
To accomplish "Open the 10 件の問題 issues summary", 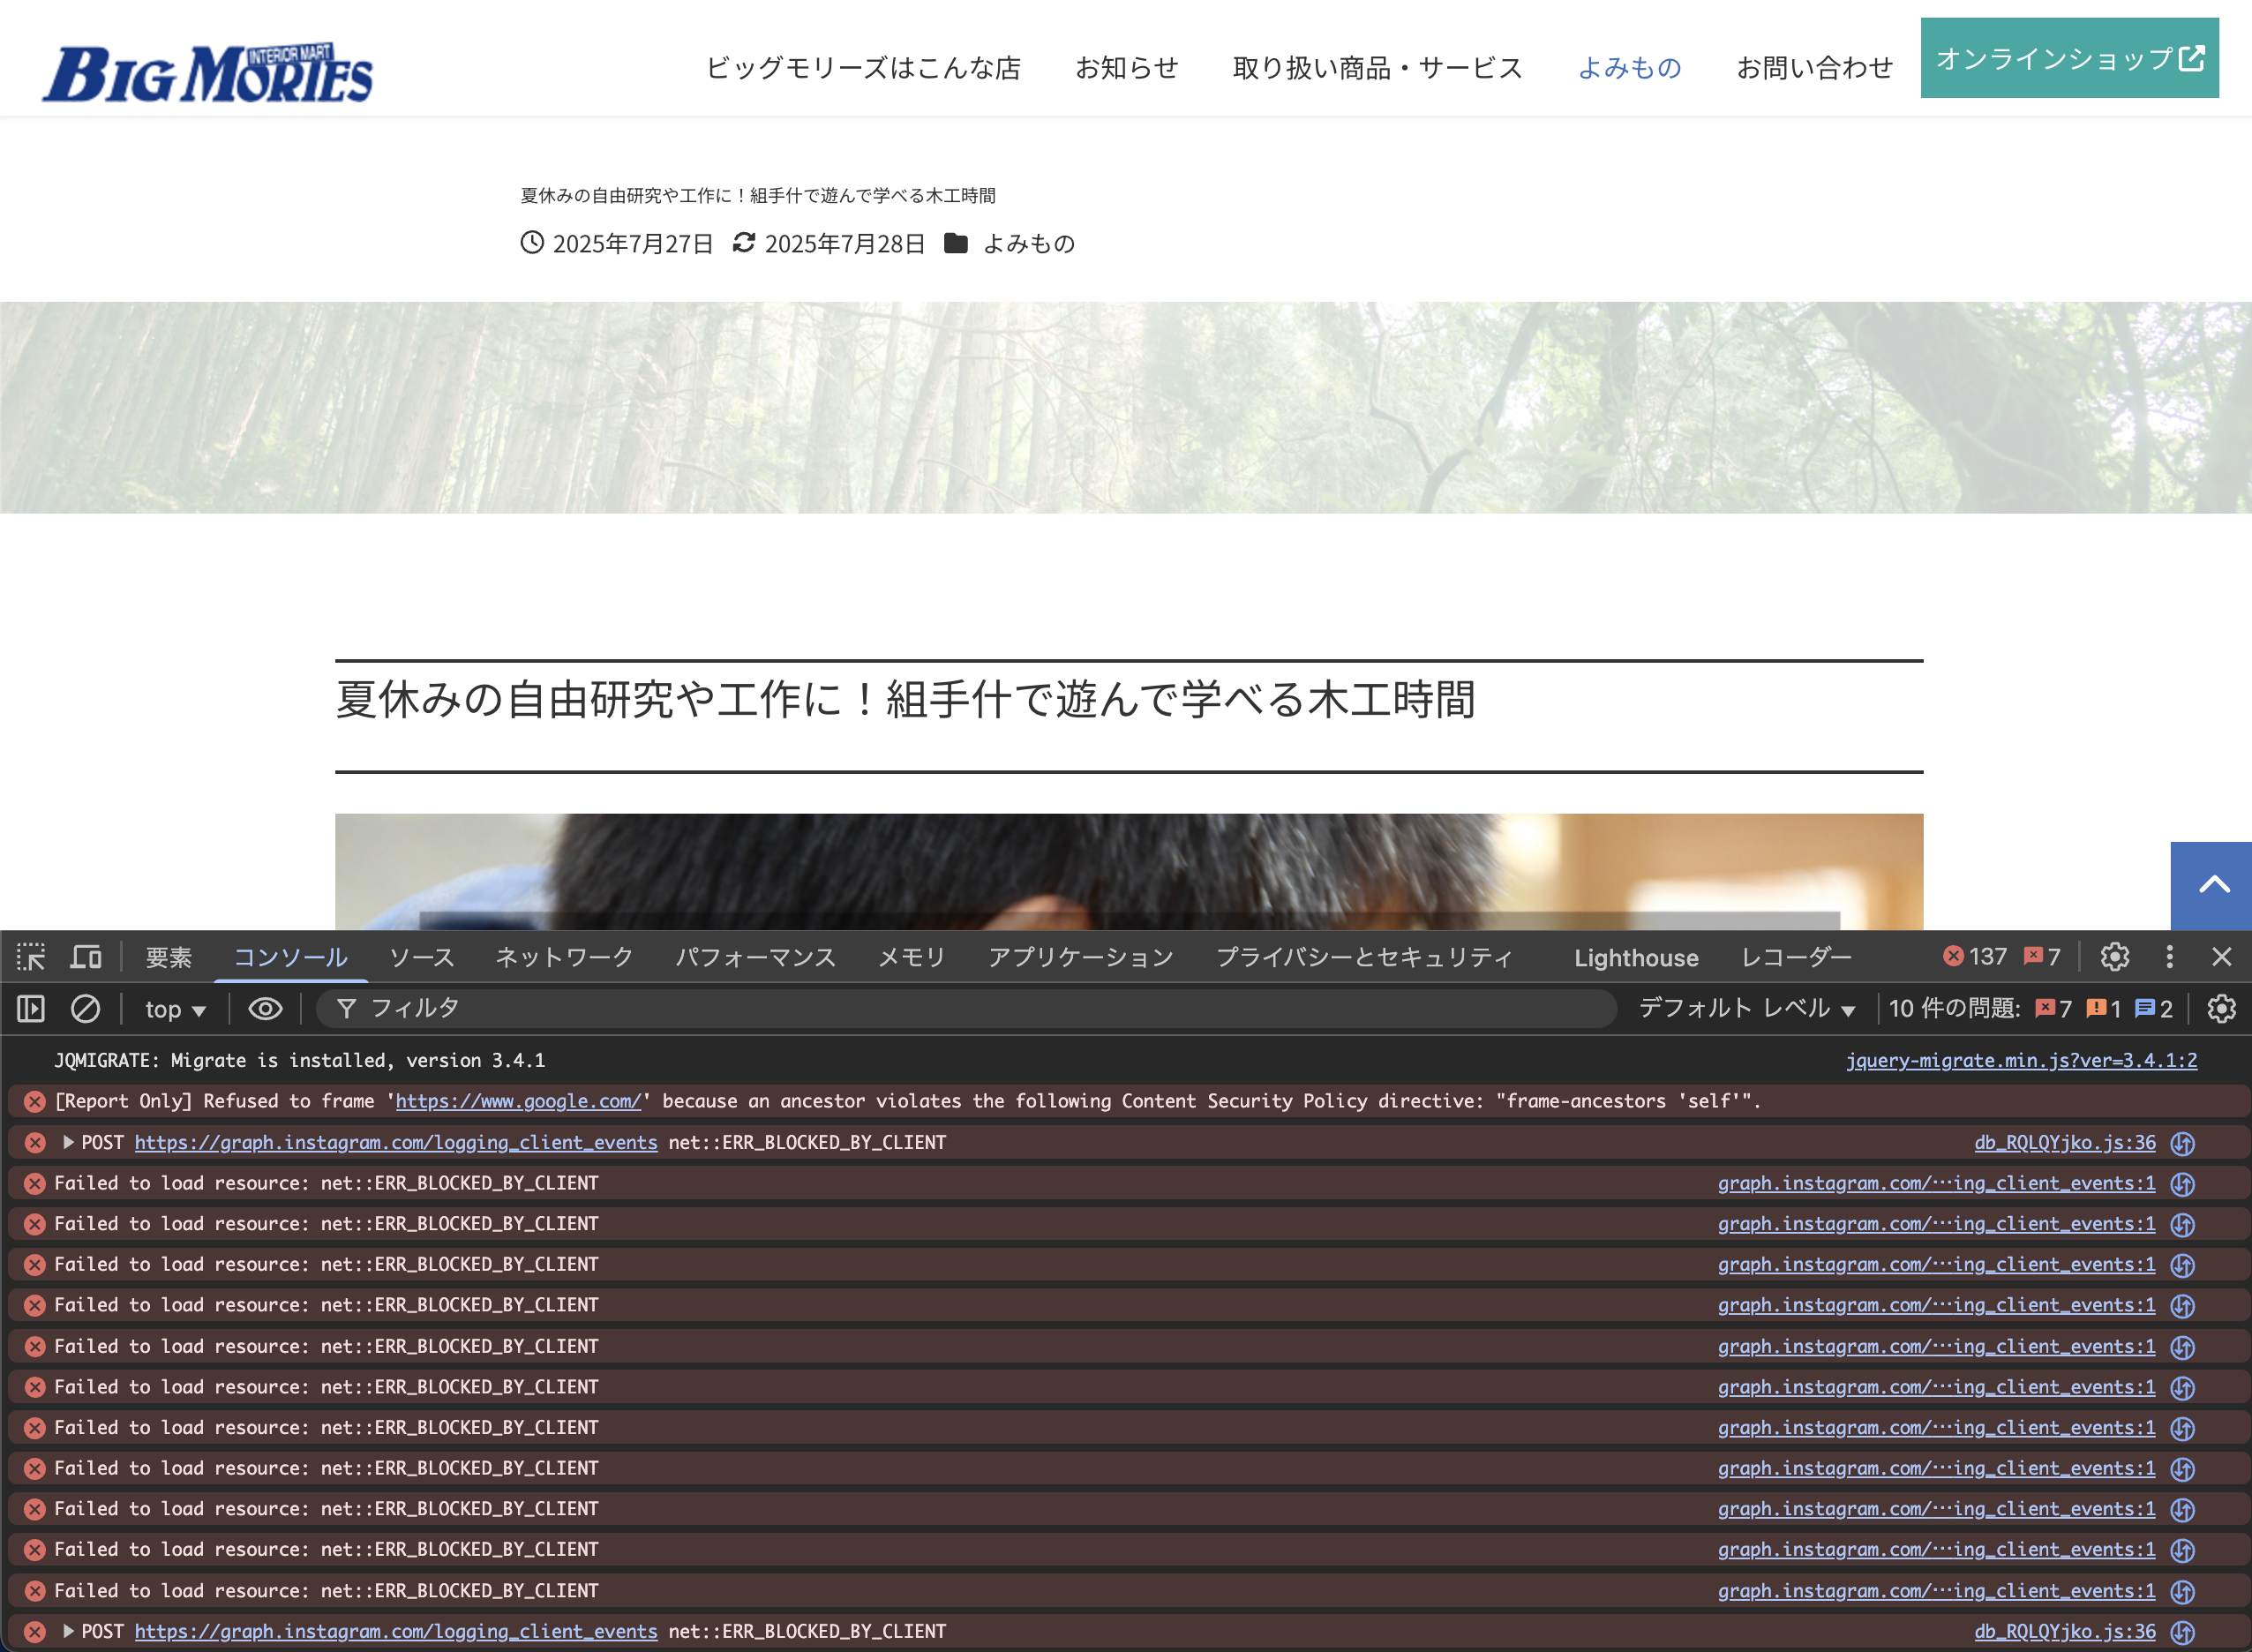I will tap(2030, 1009).
